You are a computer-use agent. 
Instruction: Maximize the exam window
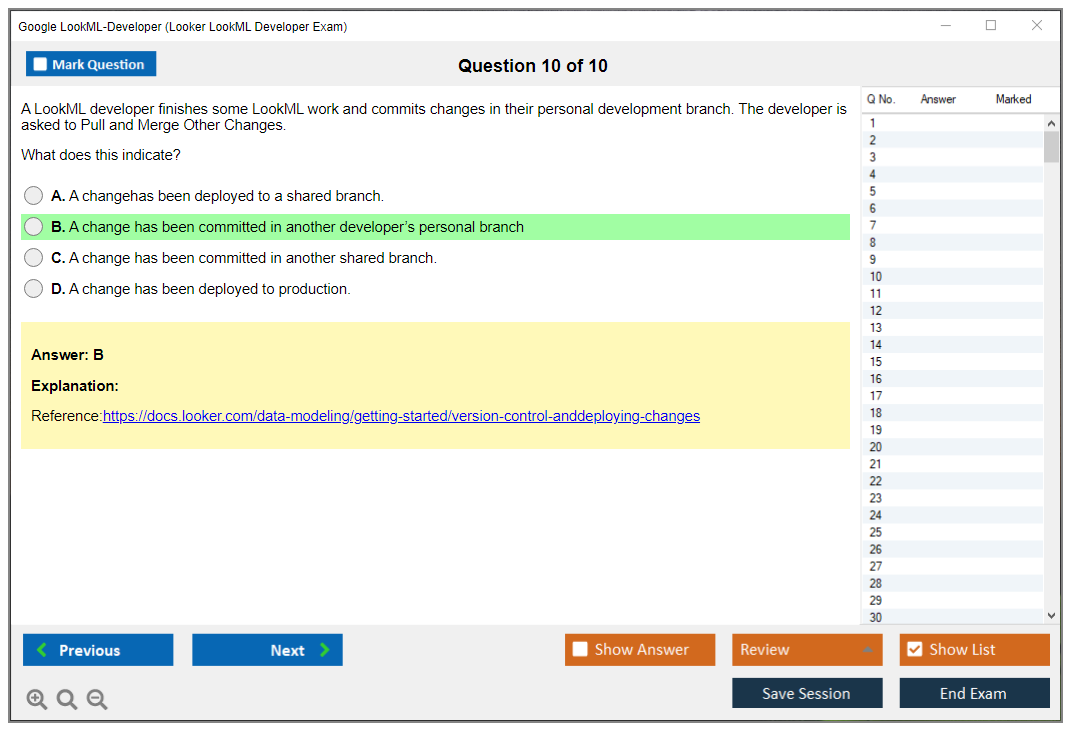(991, 26)
